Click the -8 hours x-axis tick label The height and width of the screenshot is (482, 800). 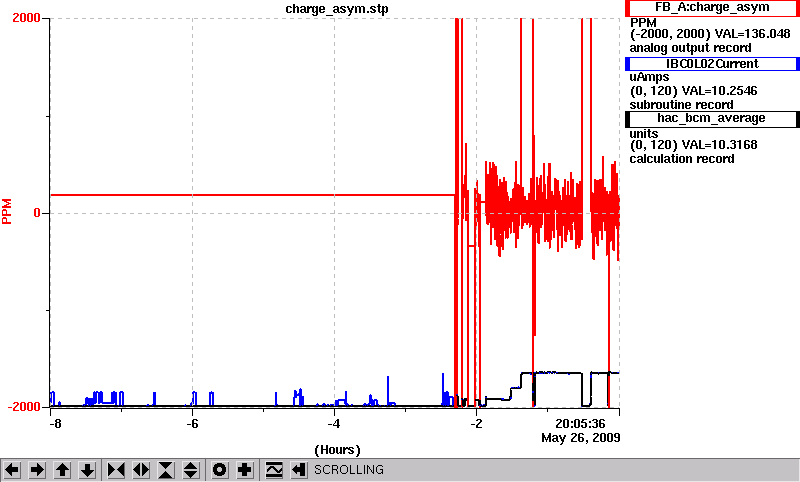tap(55, 424)
